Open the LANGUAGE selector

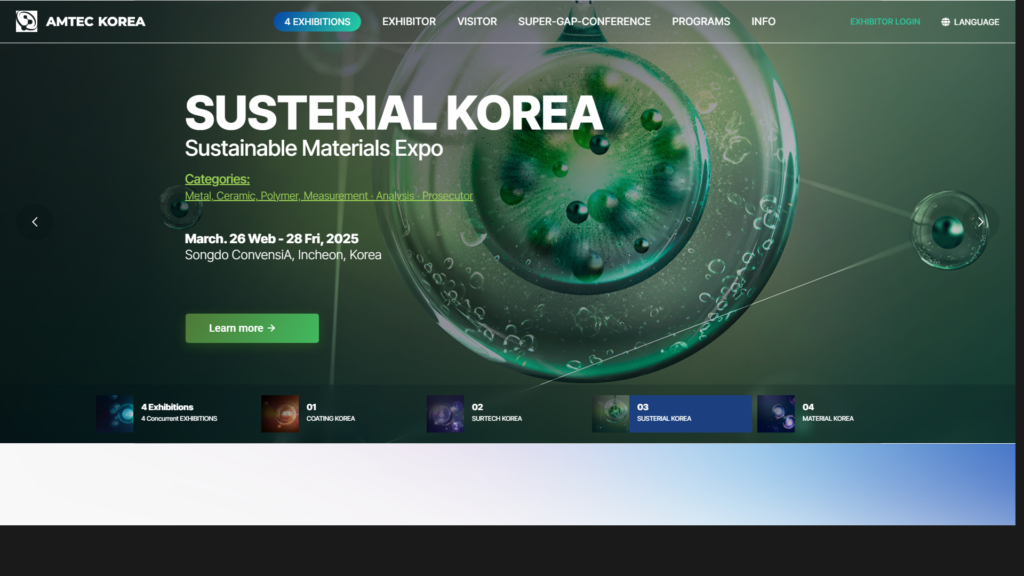pyautogui.click(x=970, y=22)
